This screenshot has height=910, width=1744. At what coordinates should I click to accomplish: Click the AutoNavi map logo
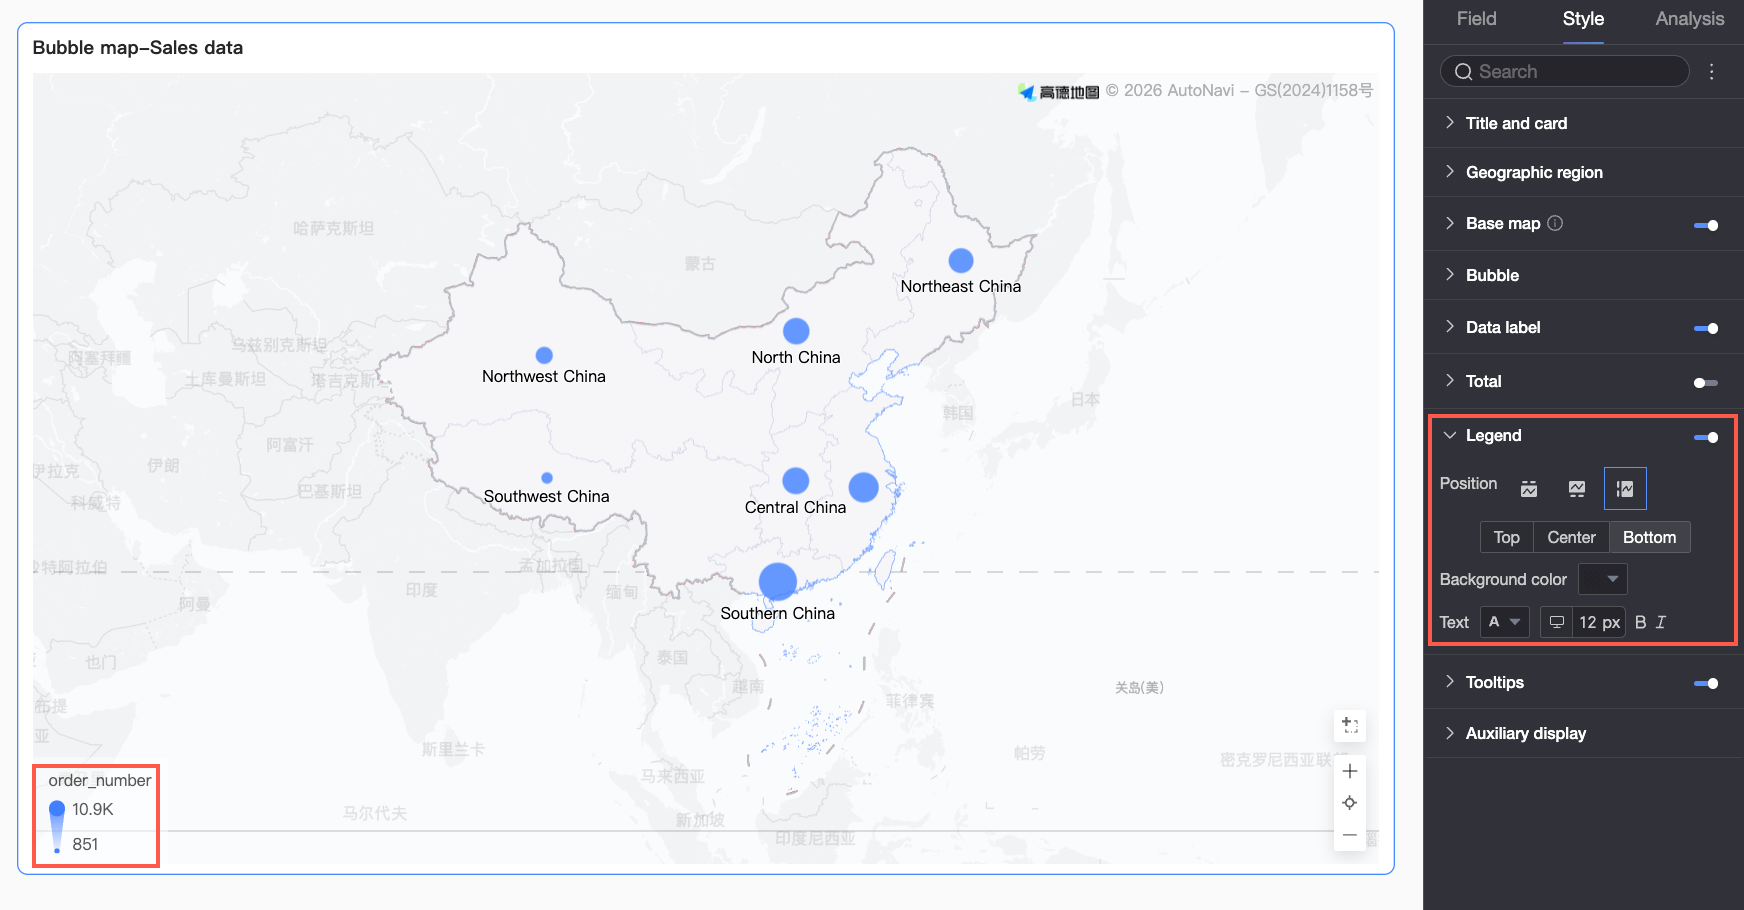click(1059, 92)
